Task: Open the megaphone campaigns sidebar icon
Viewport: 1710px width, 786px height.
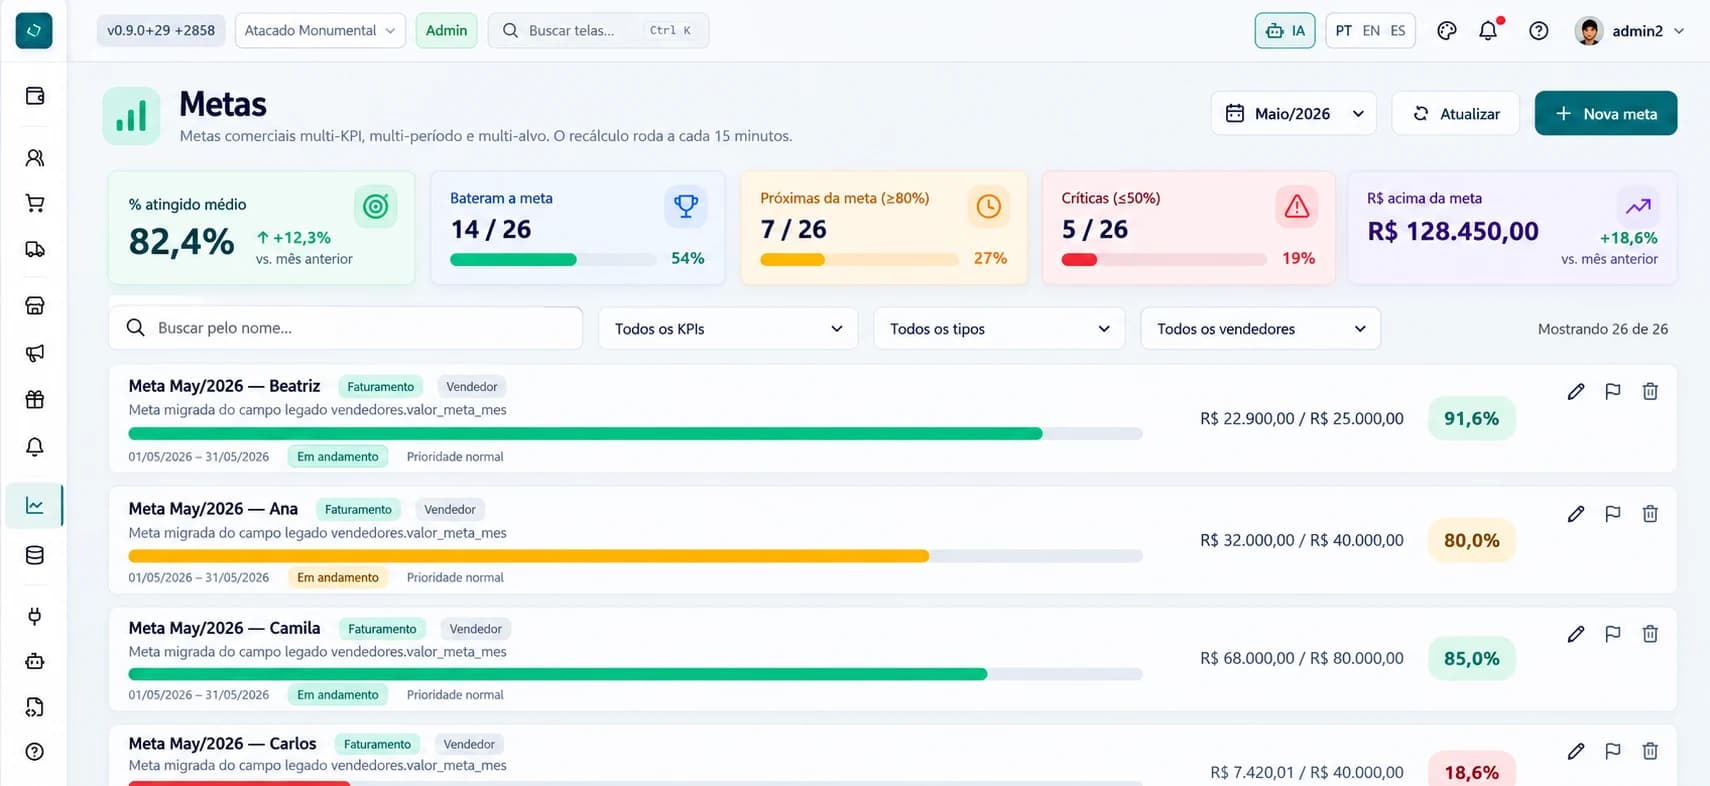Action: 35,353
